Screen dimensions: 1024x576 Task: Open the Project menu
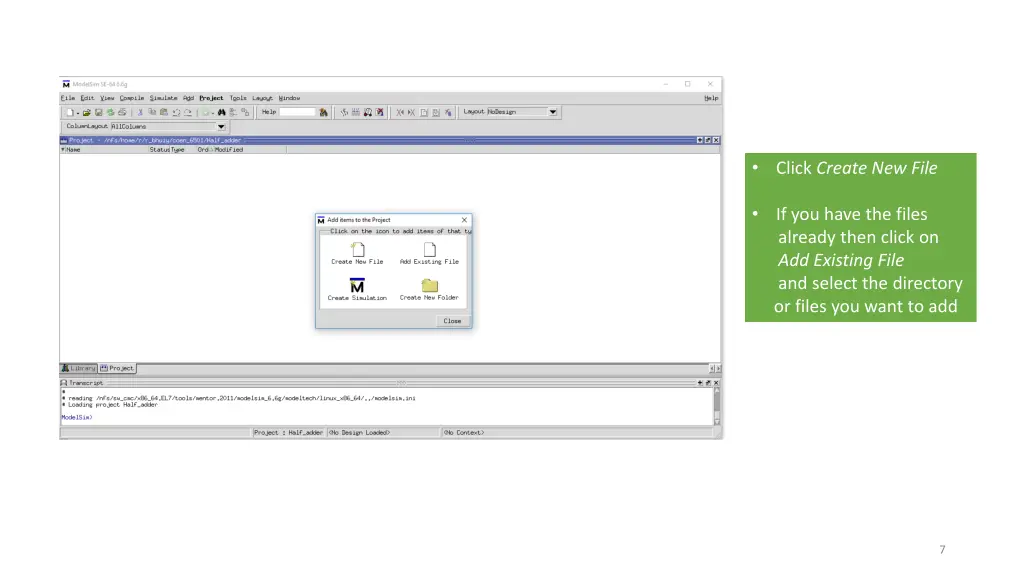[x=211, y=98]
